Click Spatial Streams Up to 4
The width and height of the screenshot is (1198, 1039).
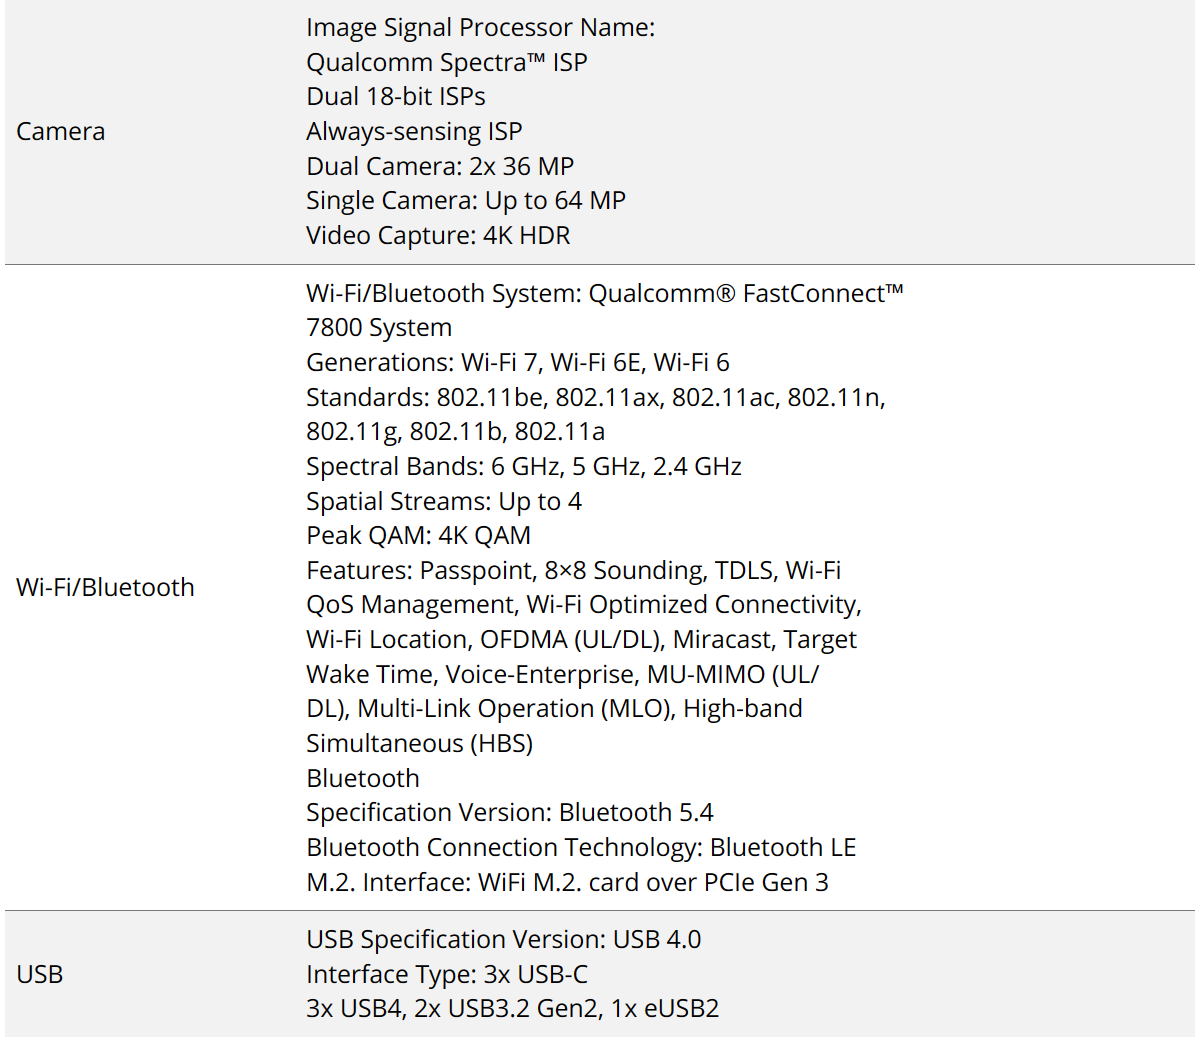tap(444, 501)
